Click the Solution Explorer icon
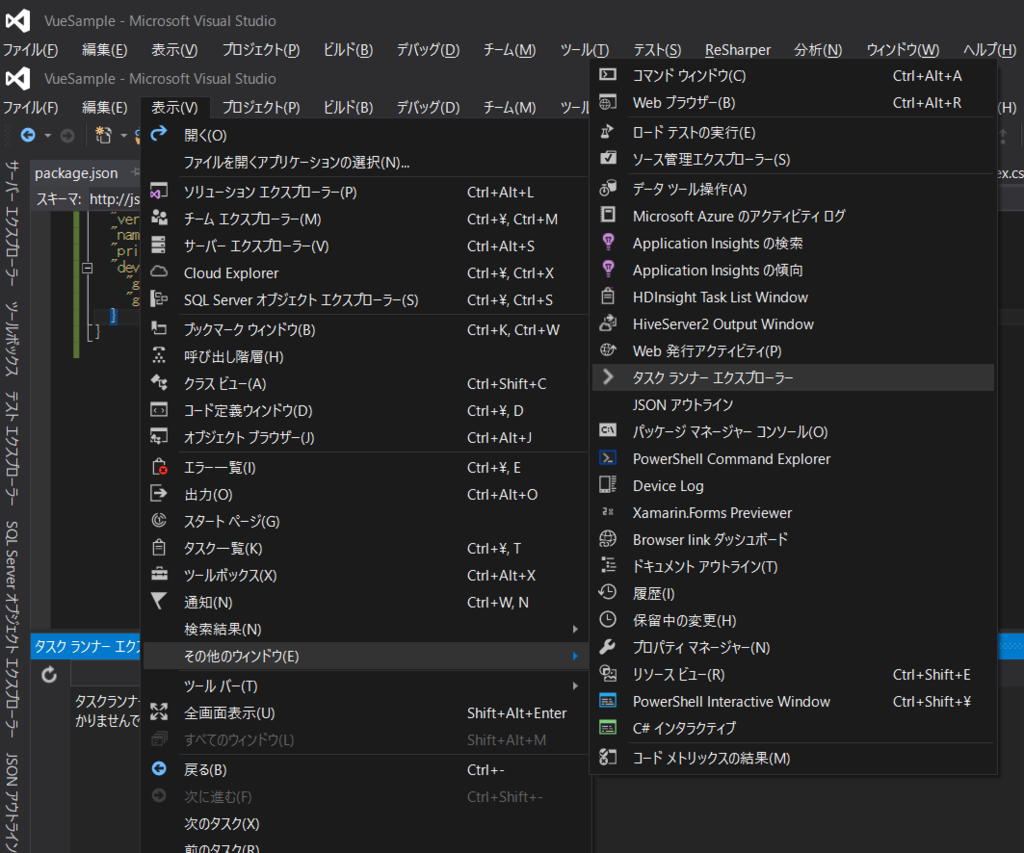This screenshot has width=1024, height=853. [159, 191]
